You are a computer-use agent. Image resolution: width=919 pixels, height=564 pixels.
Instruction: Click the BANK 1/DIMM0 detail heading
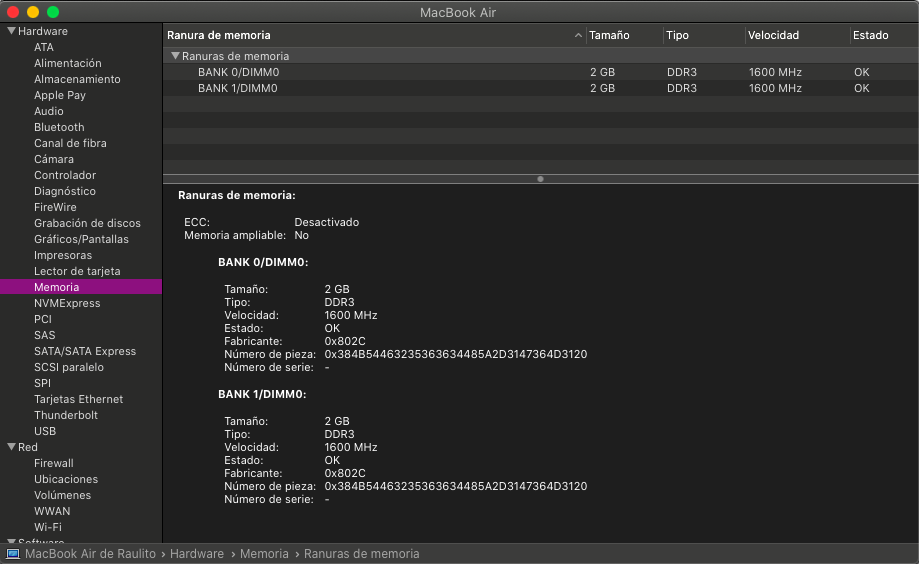(263, 394)
